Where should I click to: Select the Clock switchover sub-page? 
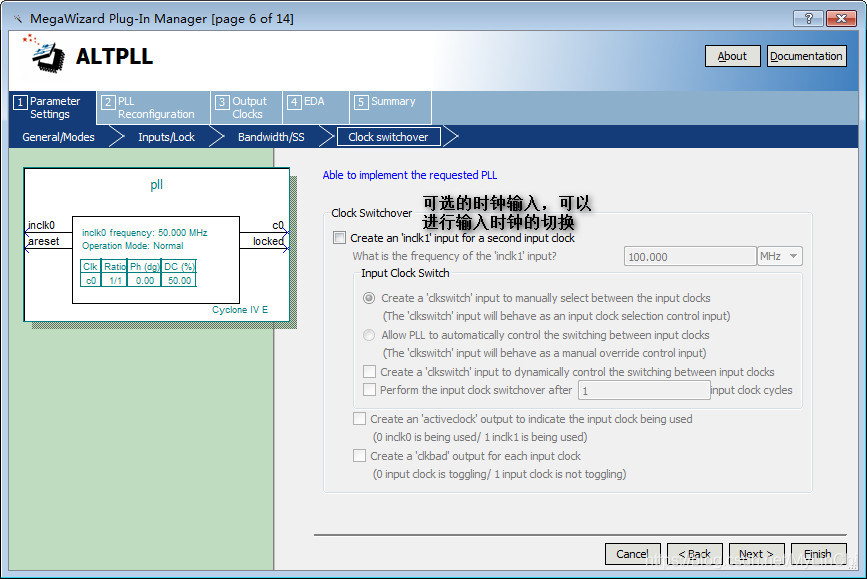[388, 137]
